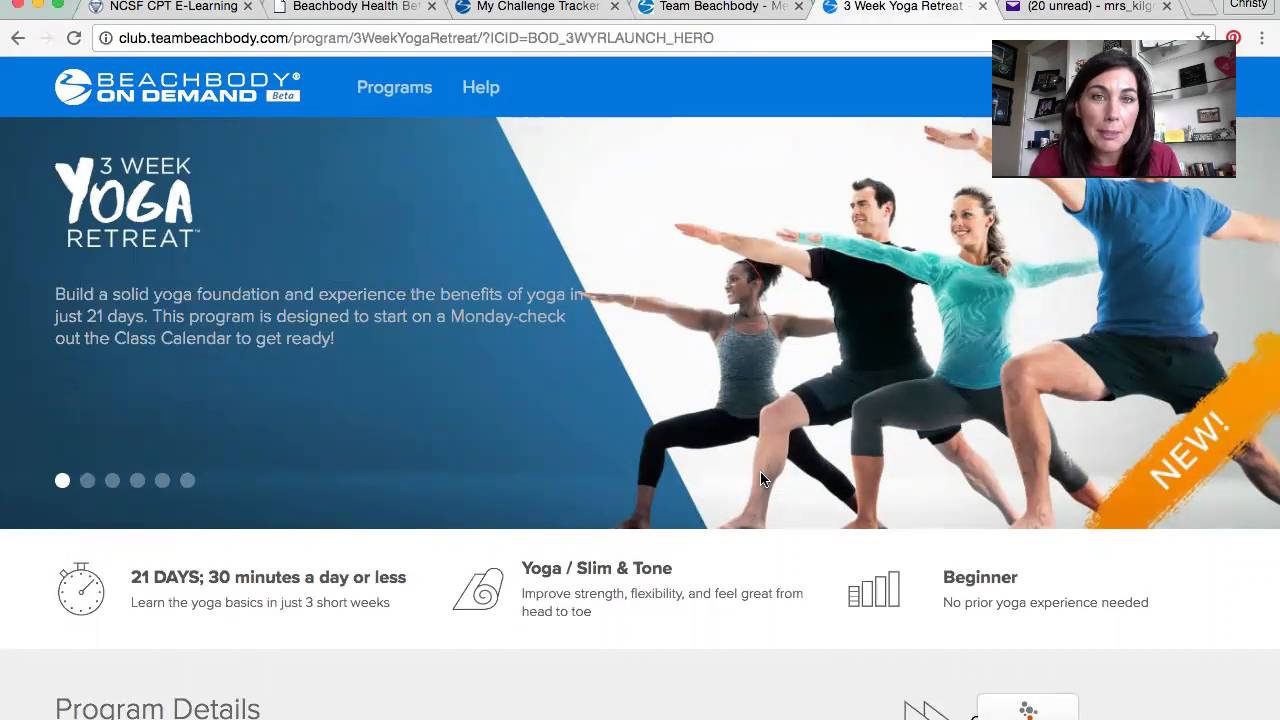Switch to My Challenge Tracker tab

pos(537,7)
